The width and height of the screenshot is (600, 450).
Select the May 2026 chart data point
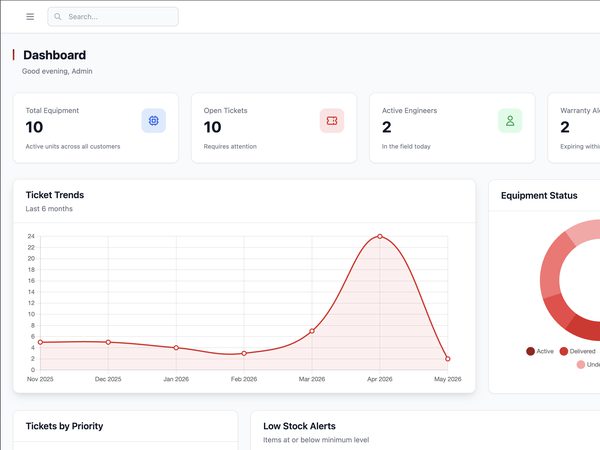(448, 359)
